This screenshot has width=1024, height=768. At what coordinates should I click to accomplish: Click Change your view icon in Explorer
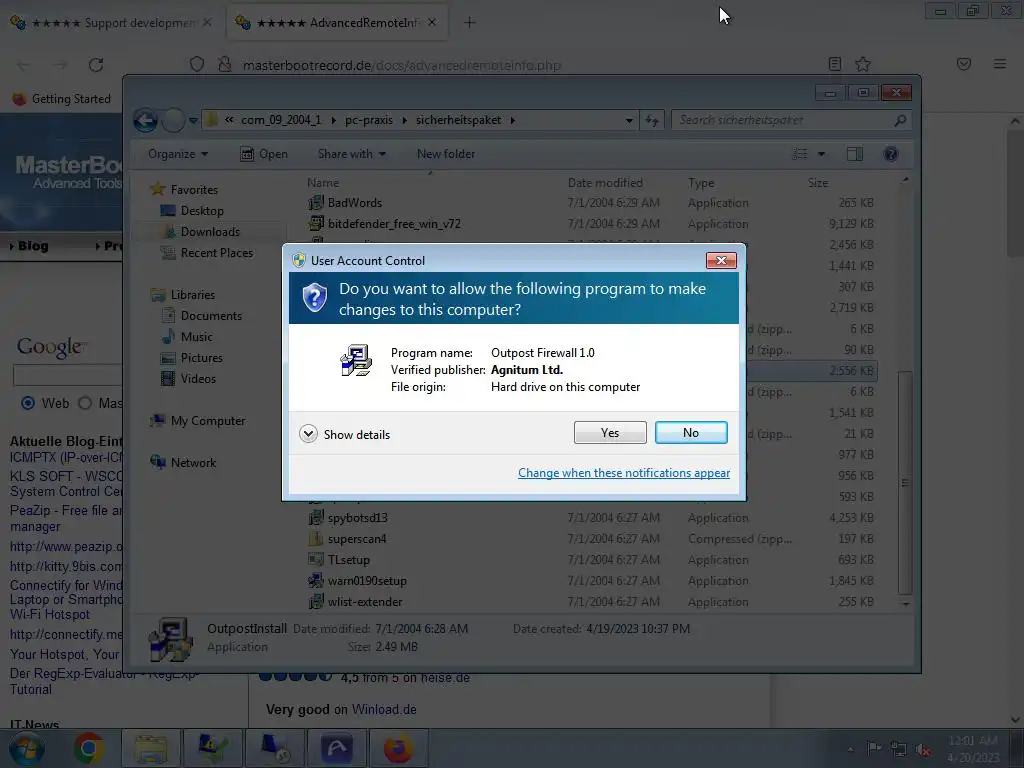800,154
